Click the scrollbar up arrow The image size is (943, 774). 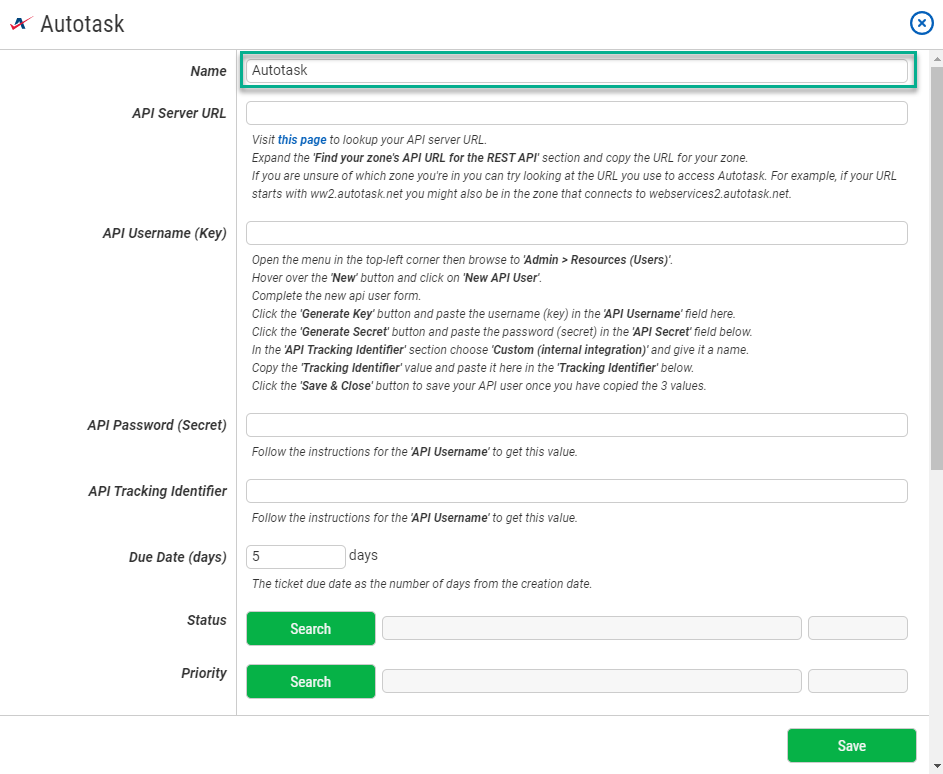tap(936, 57)
